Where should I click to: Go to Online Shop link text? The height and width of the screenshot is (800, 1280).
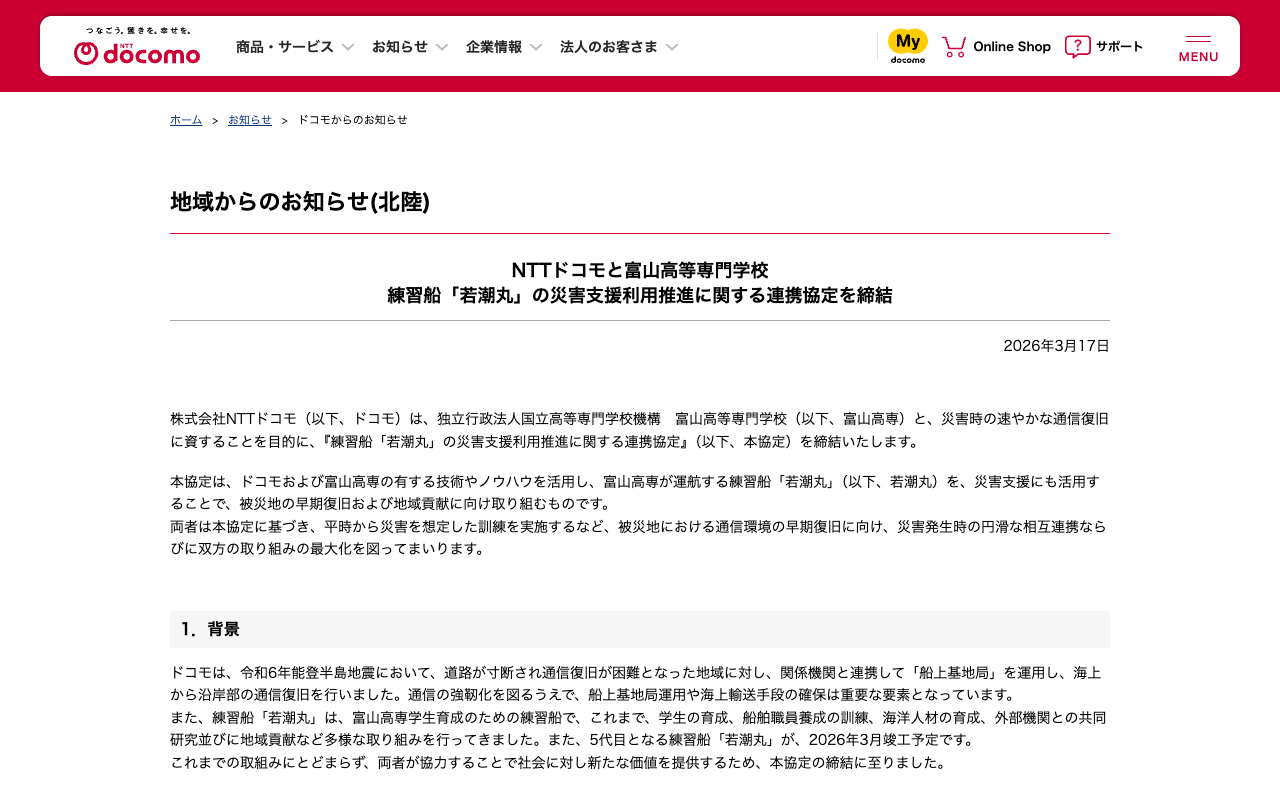(1012, 46)
